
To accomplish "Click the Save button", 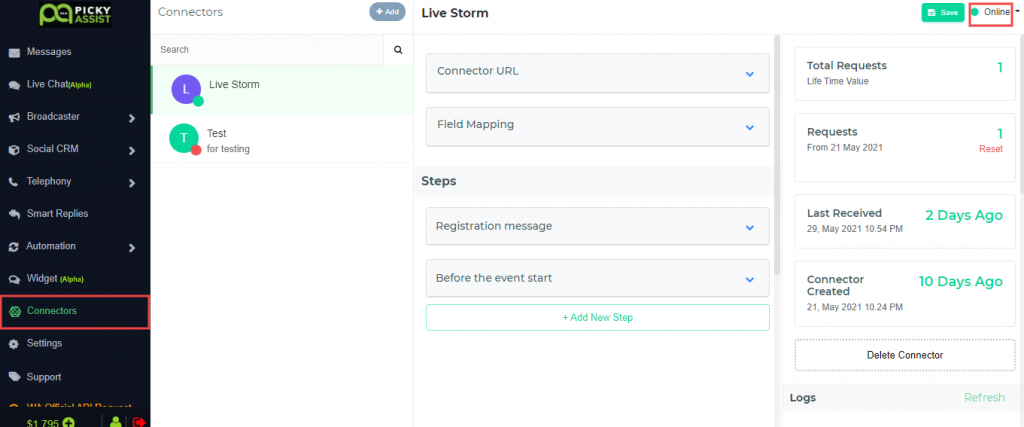I will pos(942,13).
